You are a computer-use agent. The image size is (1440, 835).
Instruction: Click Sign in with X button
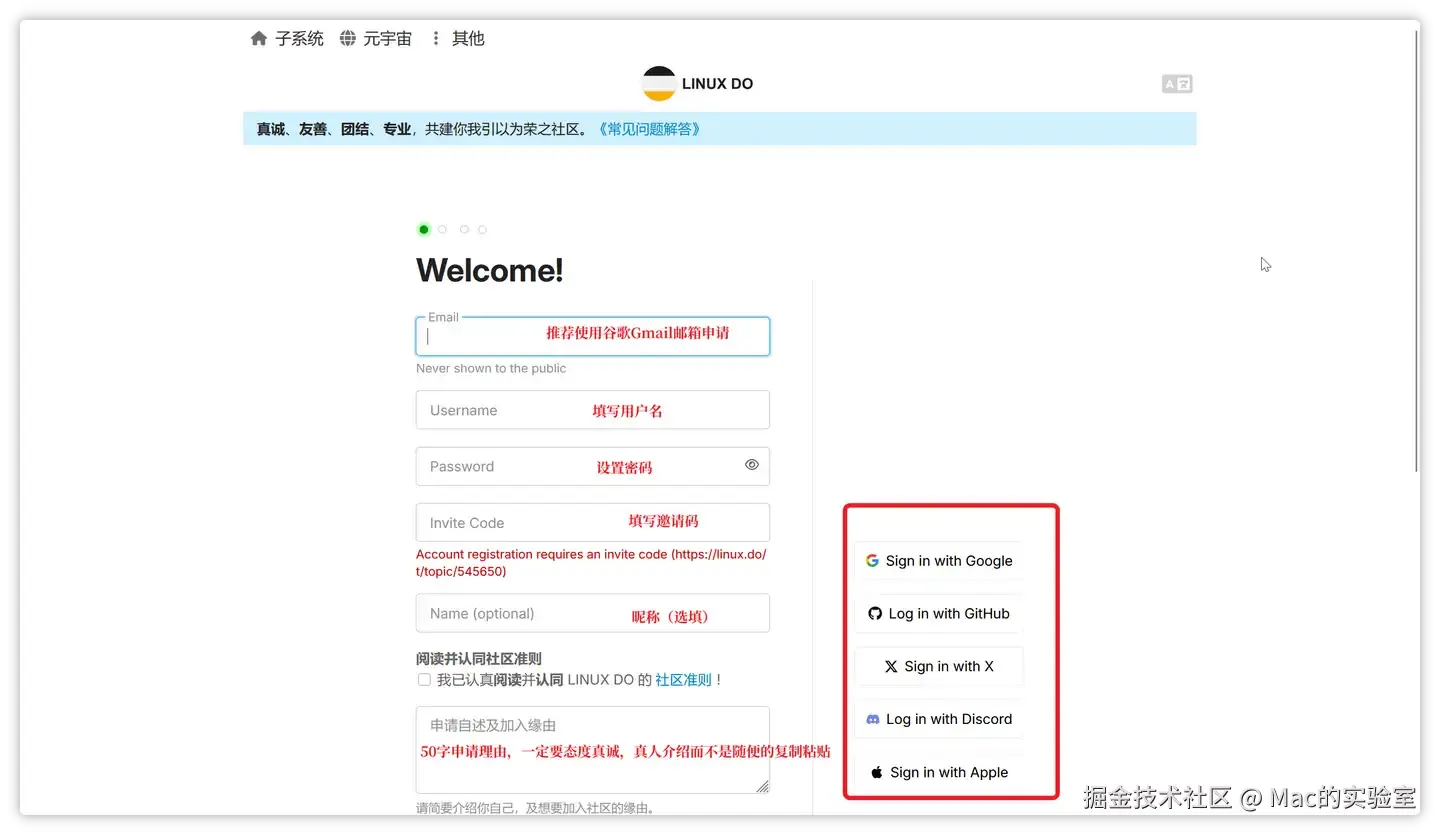tap(939, 667)
